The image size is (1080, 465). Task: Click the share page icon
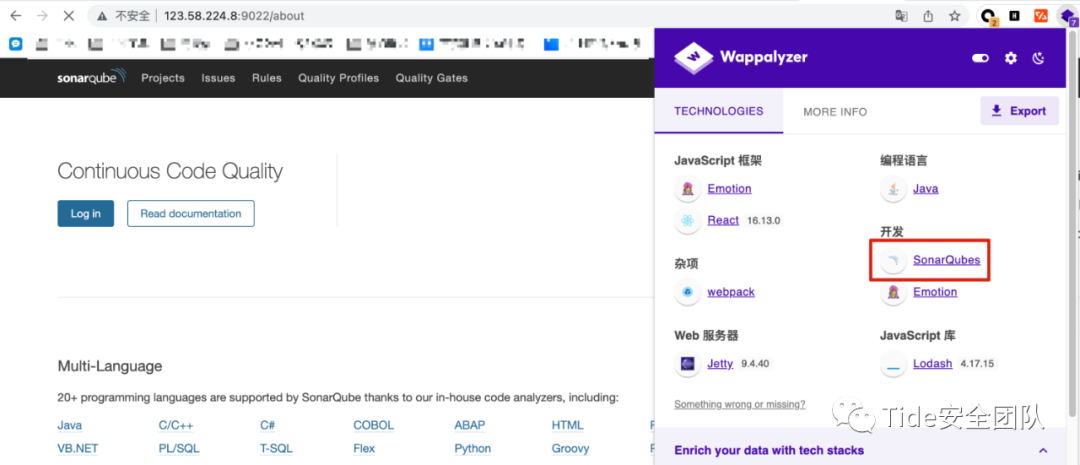928,15
